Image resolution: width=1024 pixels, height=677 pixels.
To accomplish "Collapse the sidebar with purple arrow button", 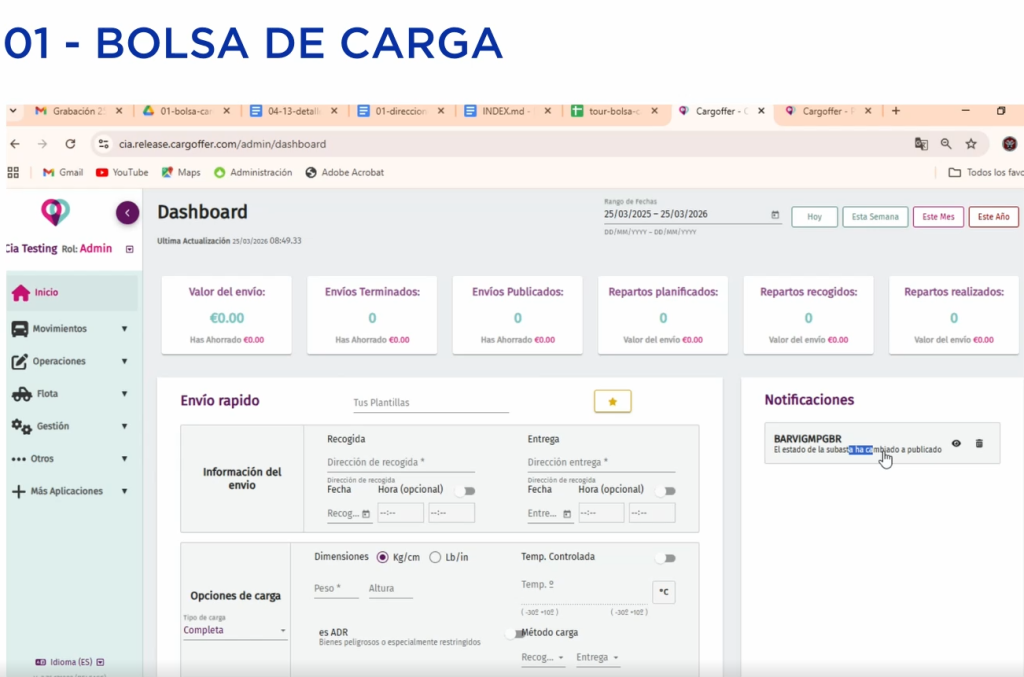I will click(127, 212).
